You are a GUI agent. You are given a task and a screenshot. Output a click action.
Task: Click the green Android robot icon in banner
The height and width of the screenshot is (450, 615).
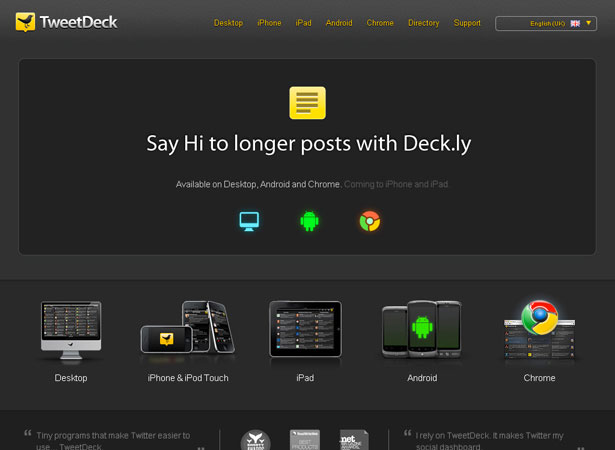click(x=309, y=221)
